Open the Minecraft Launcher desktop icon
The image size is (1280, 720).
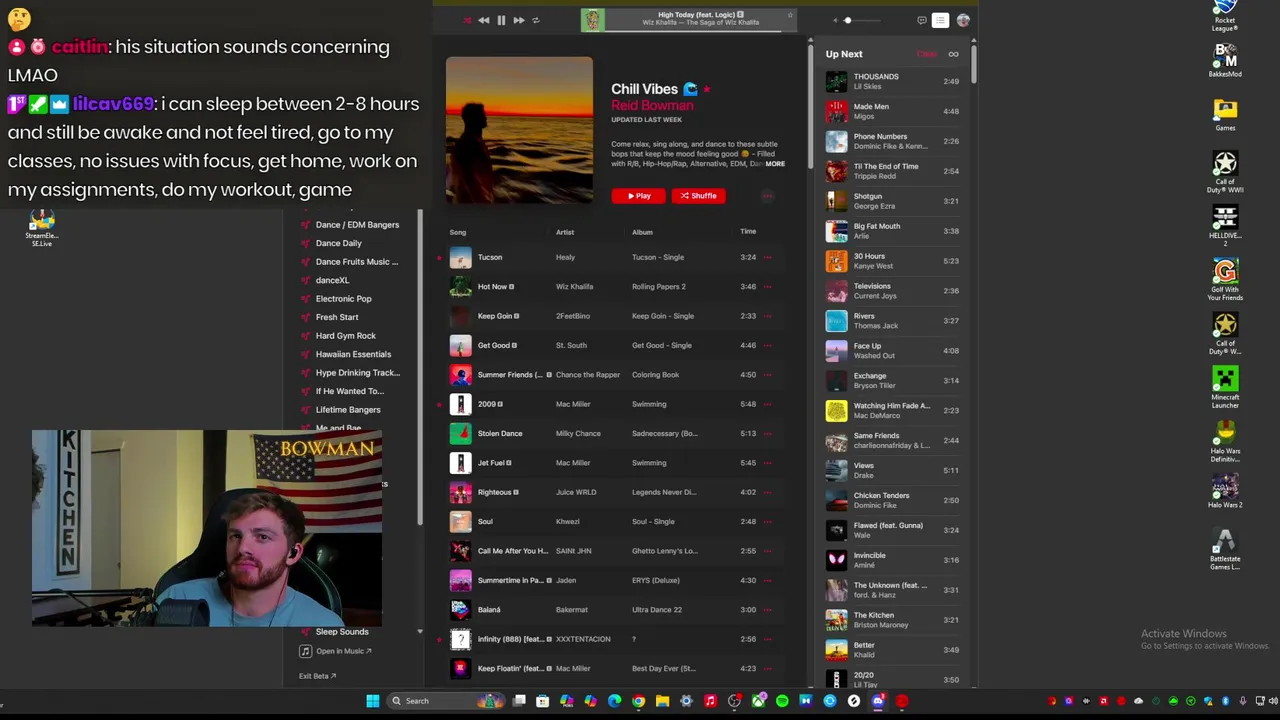1225,388
